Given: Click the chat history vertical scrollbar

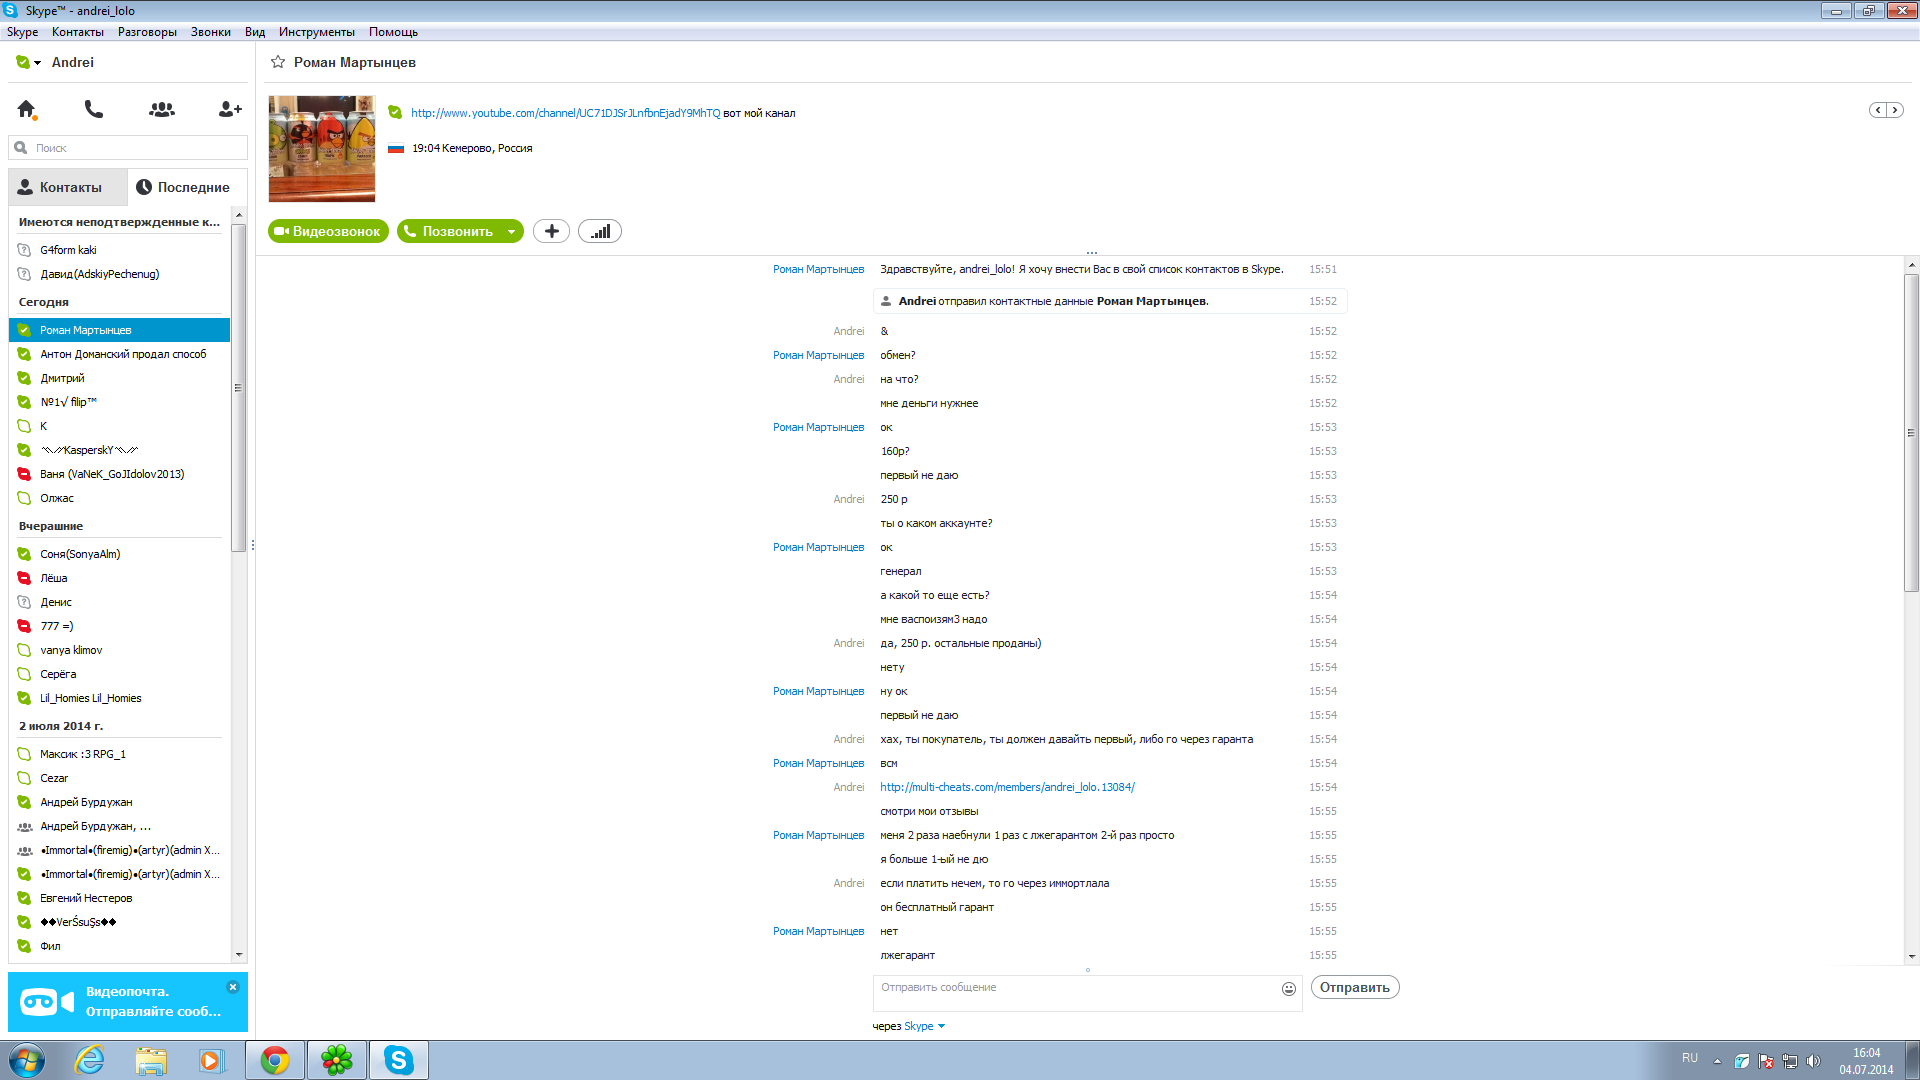Looking at the screenshot, I should pos(1911,432).
